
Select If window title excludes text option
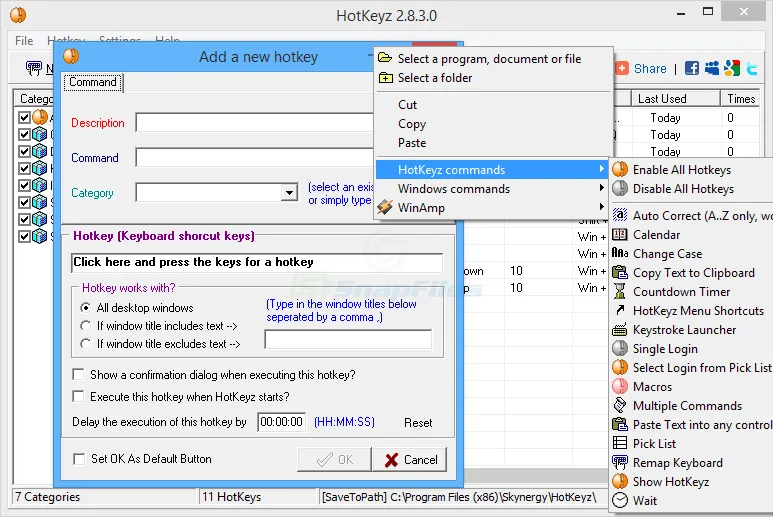86,344
